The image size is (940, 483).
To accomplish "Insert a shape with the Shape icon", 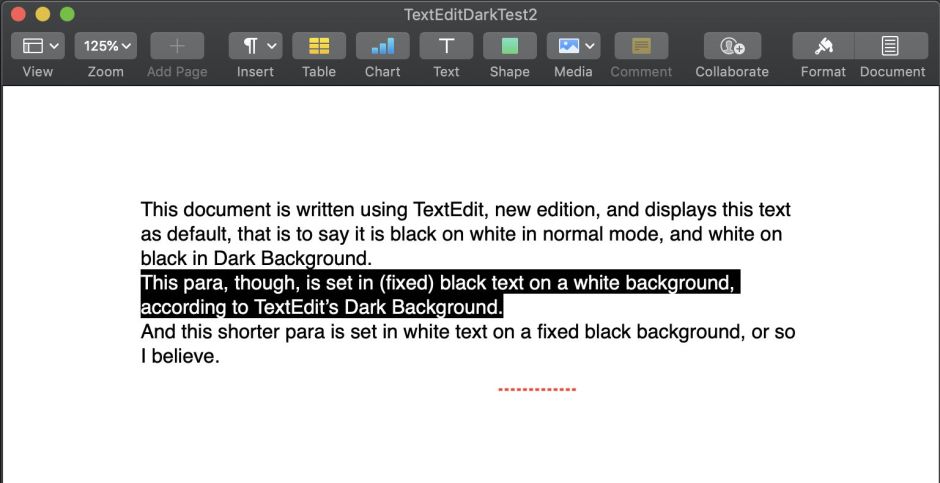I will [x=510, y=46].
